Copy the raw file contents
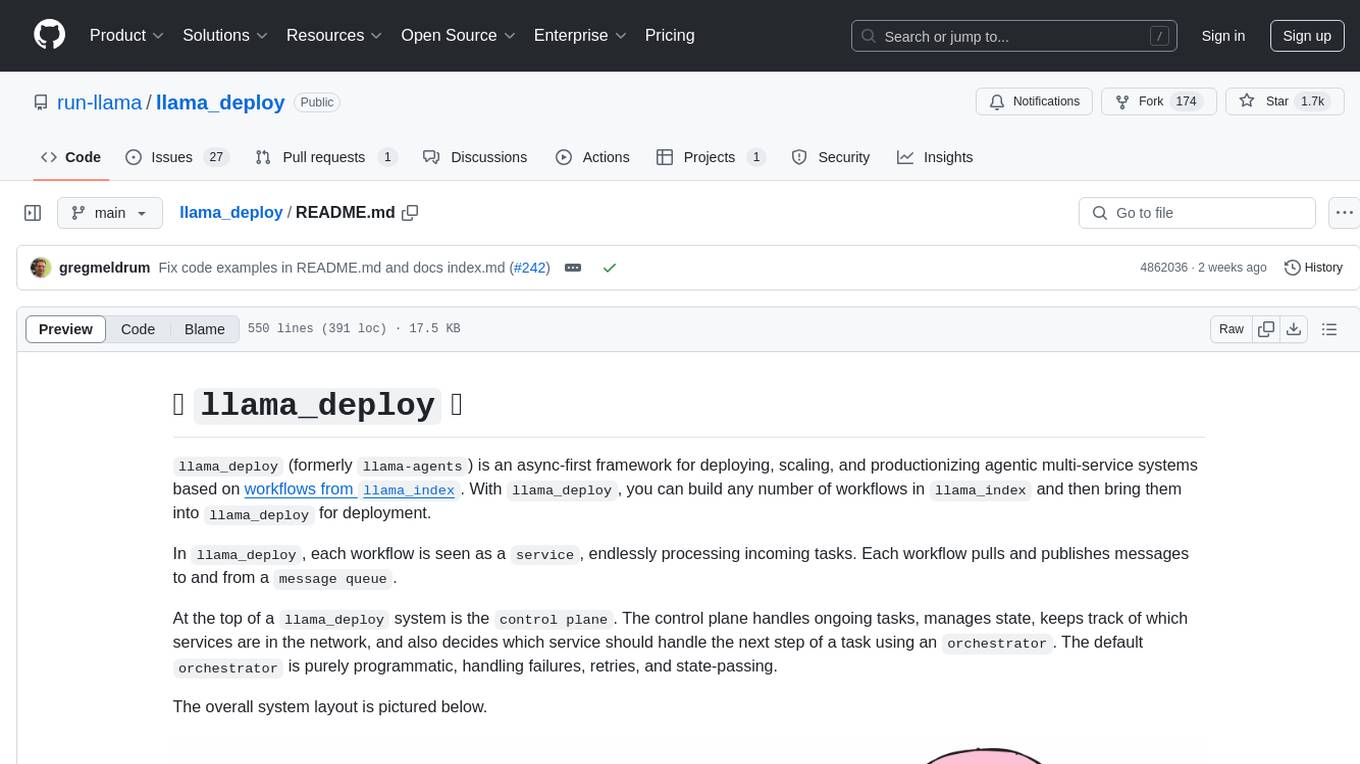The width and height of the screenshot is (1360, 764). (x=1266, y=329)
